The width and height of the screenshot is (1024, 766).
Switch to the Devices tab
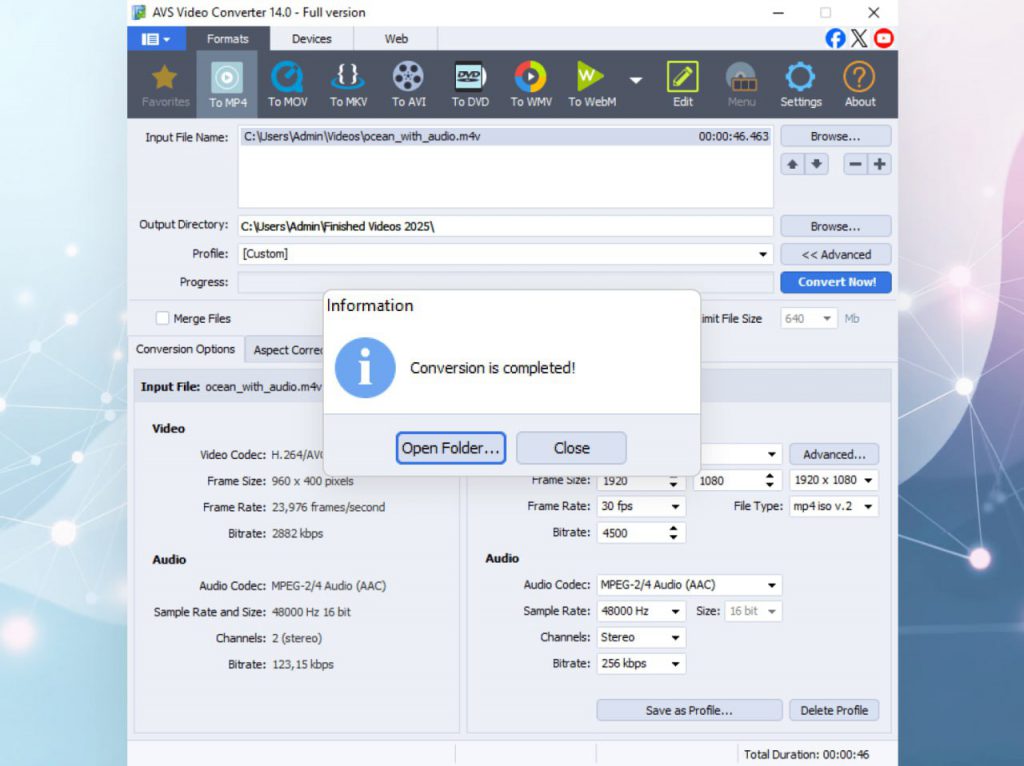(x=311, y=39)
